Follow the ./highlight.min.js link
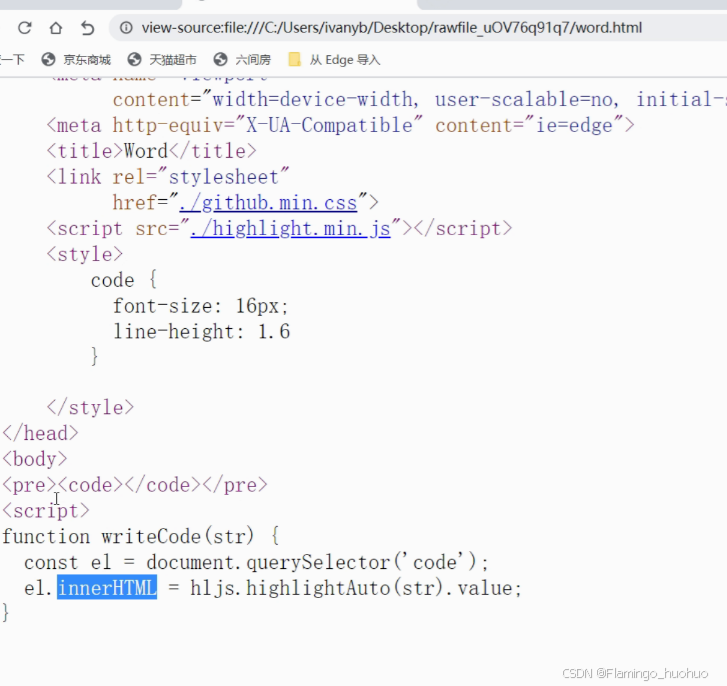Viewport: 727px width, 686px height. tap(290, 229)
